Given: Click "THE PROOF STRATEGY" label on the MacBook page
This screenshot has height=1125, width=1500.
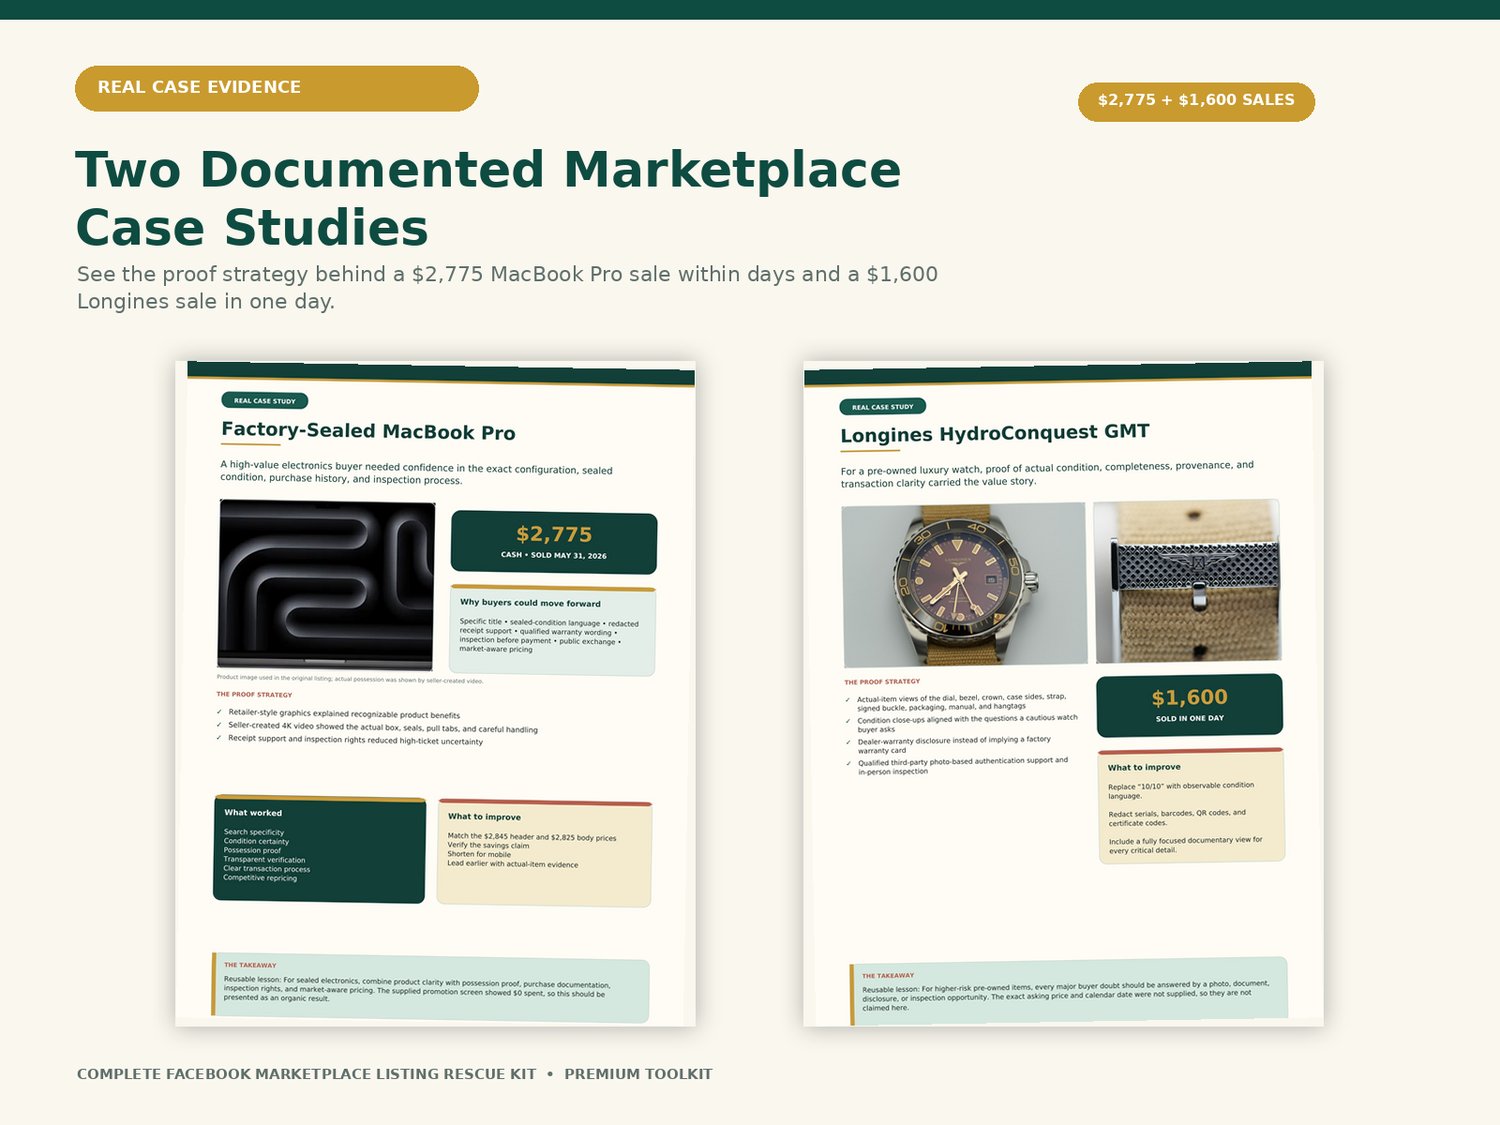Looking at the screenshot, I should (254, 694).
